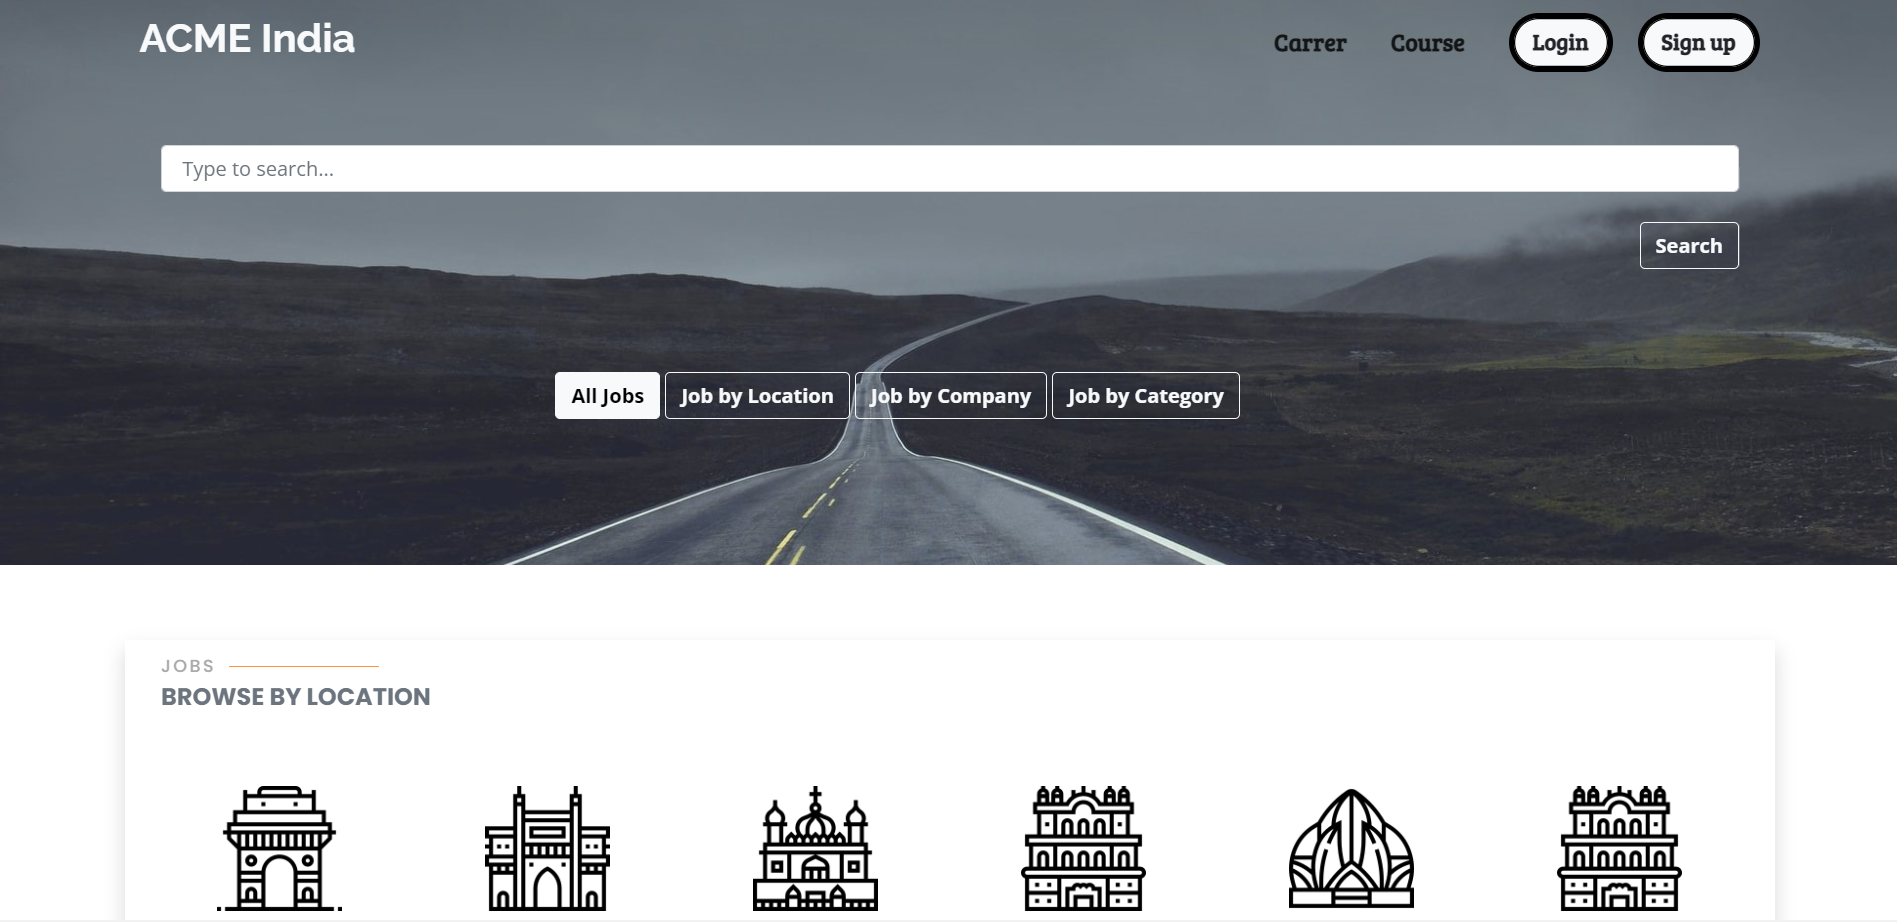Open the Carrer navigation link
Screen dimensions: 1897x922
point(1309,43)
